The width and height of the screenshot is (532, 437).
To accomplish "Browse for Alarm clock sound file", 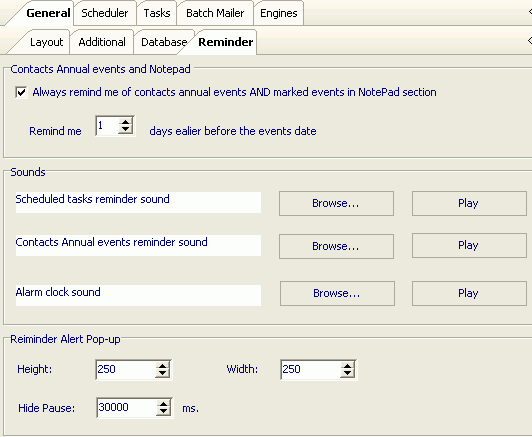I will 337,293.
